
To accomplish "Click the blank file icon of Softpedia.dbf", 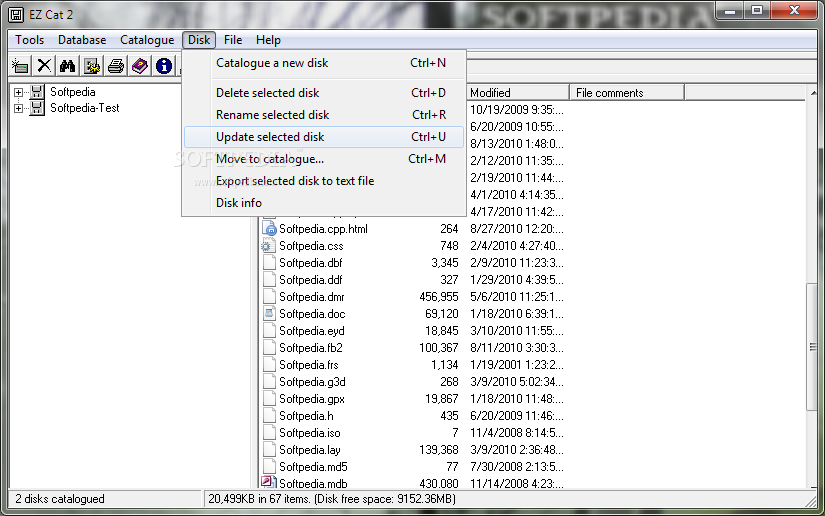I will click(269, 262).
